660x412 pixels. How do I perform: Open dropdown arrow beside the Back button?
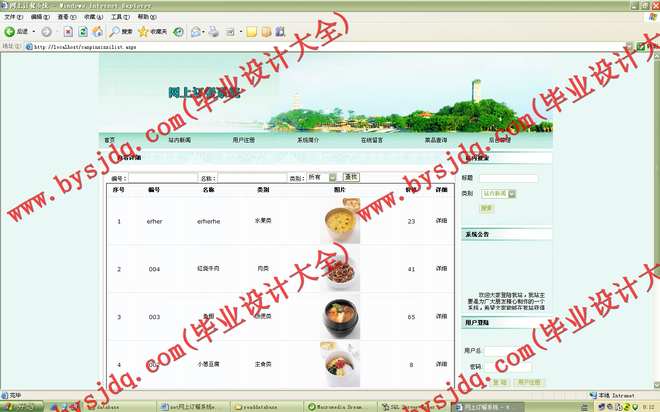point(32,31)
